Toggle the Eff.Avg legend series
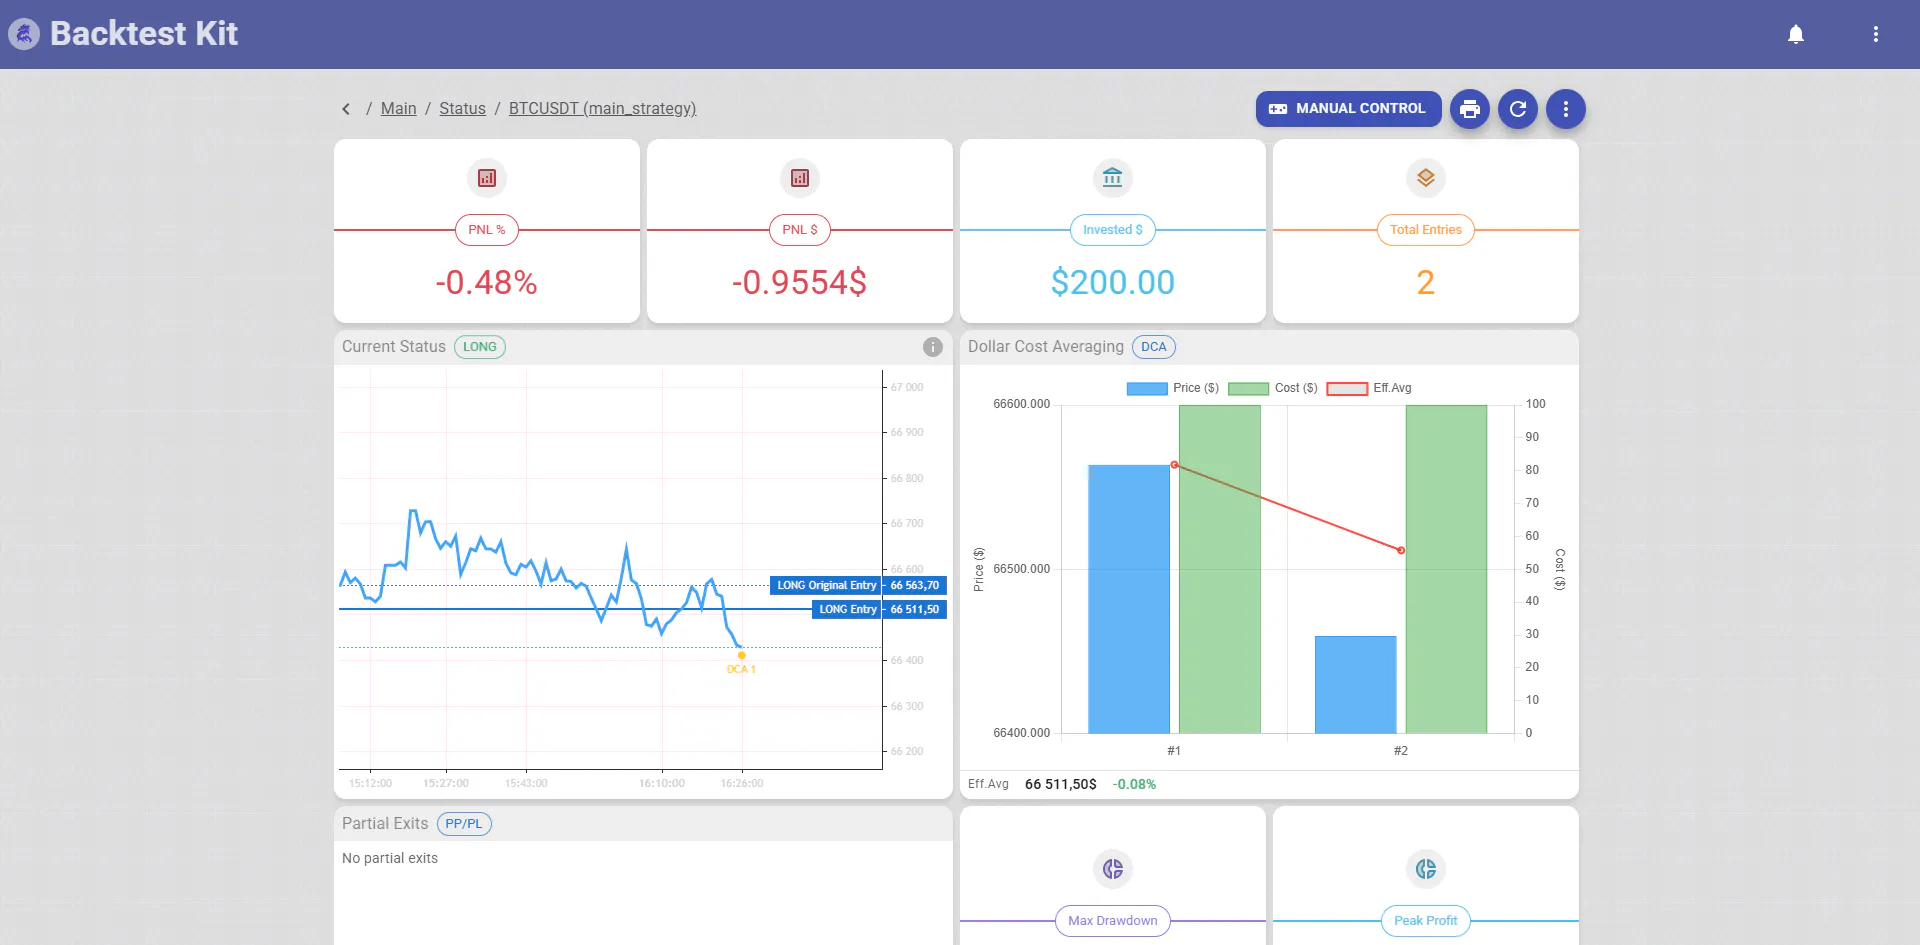This screenshot has width=1920, height=945. (x=1369, y=388)
